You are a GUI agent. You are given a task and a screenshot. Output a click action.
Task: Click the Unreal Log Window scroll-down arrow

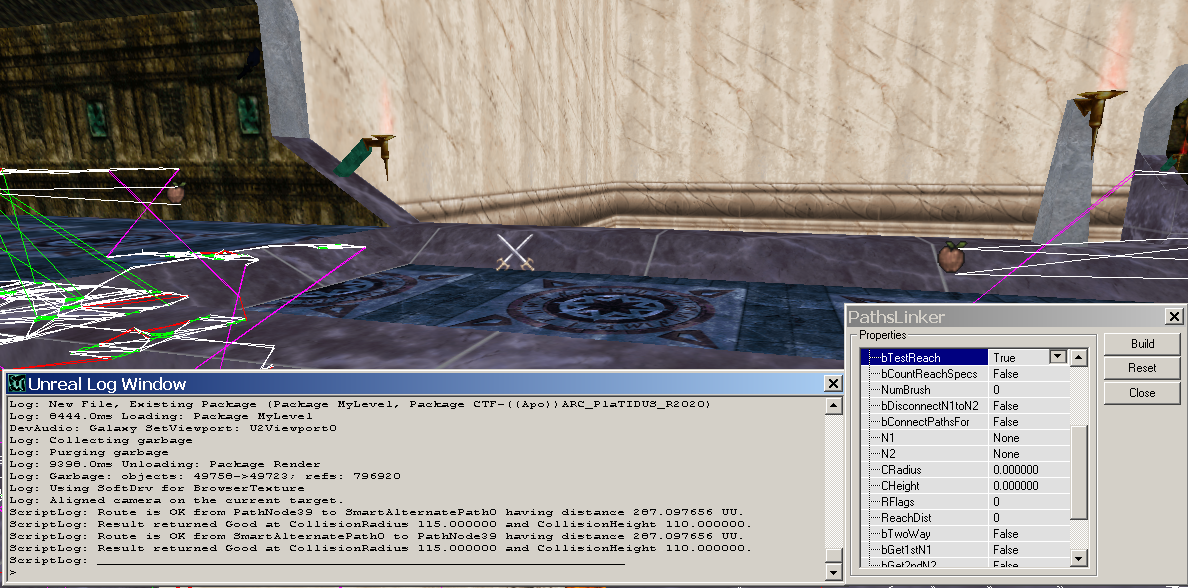click(x=833, y=572)
